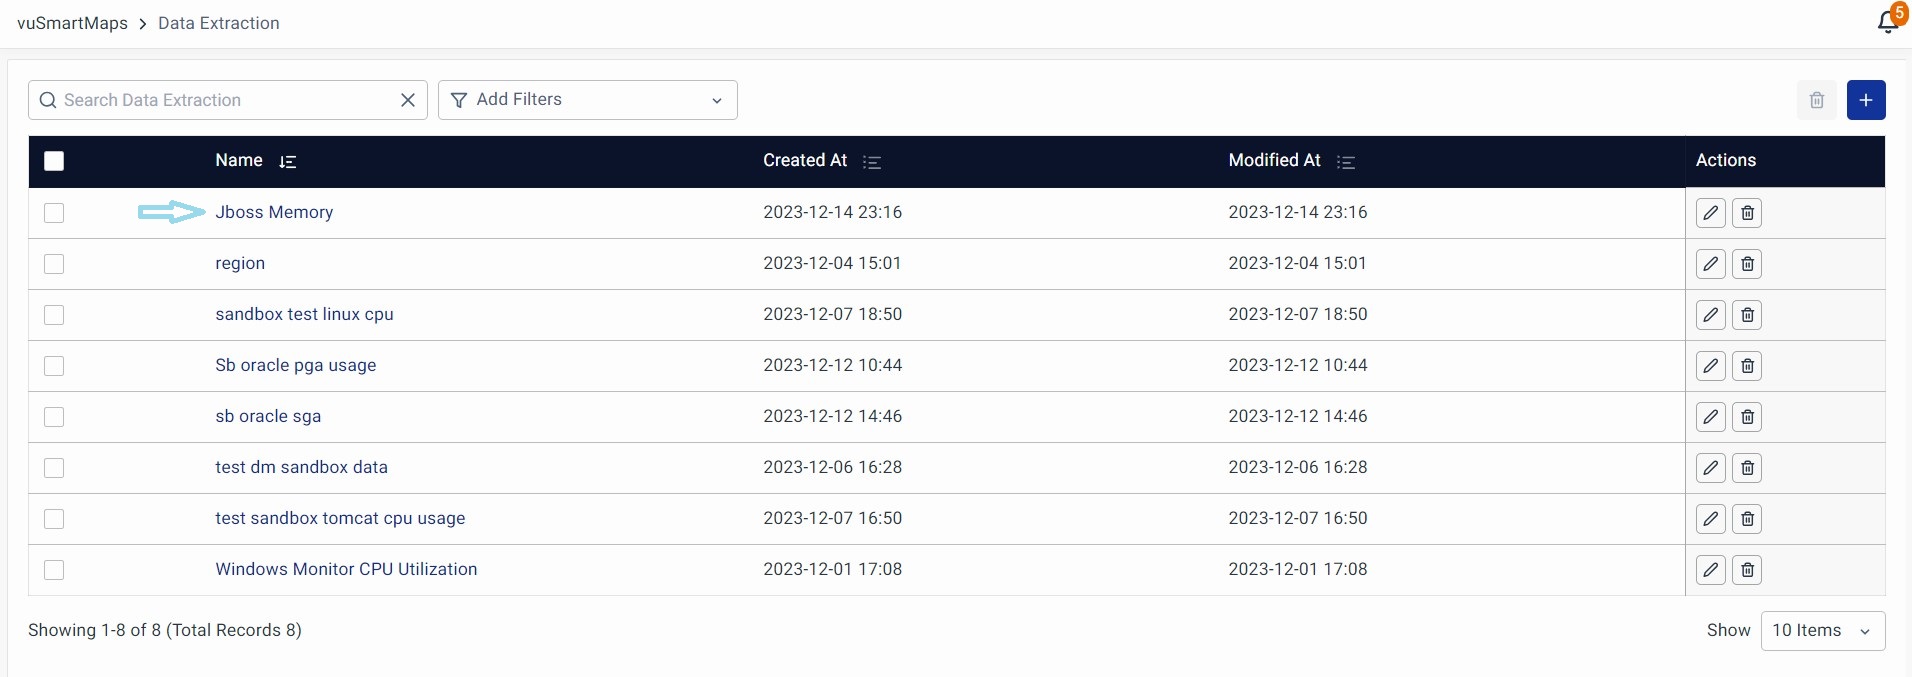1912x677 pixels.
Task: Delete the Windows Monitor CPU Utilization entry
Action: point(1746,570)
